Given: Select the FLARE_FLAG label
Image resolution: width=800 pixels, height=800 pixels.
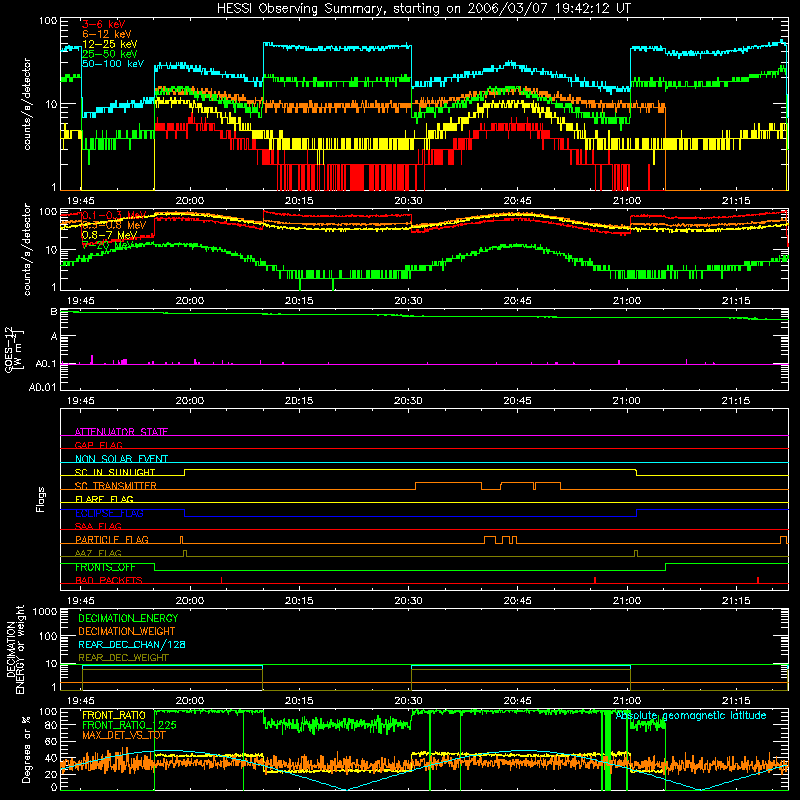Looking at the screenshot, I should [104, 499].
